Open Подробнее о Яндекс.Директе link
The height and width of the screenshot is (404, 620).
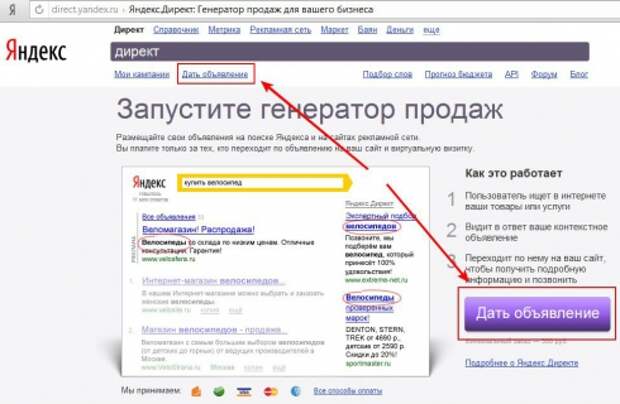point(522,362)
